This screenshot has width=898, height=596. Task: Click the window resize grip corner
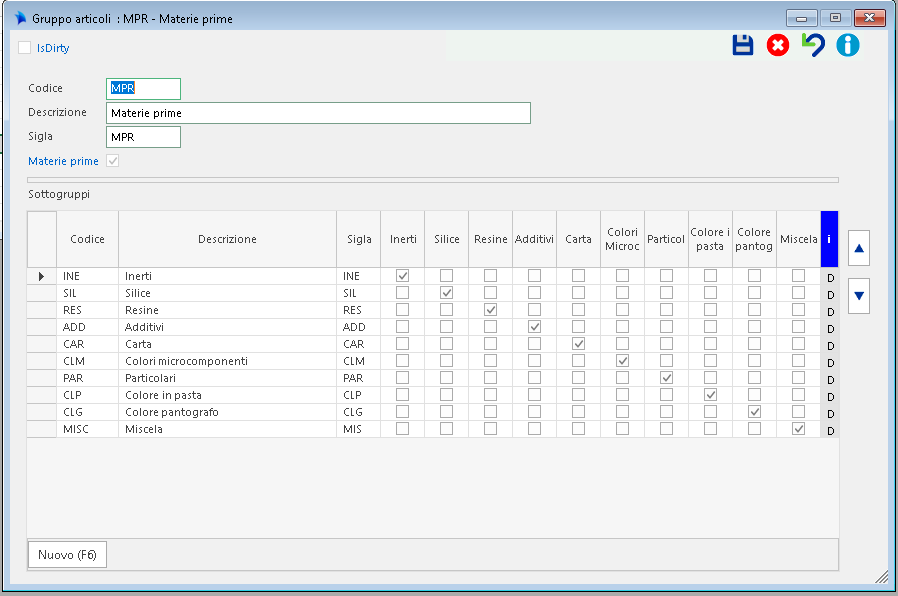(x=882, y=577)
